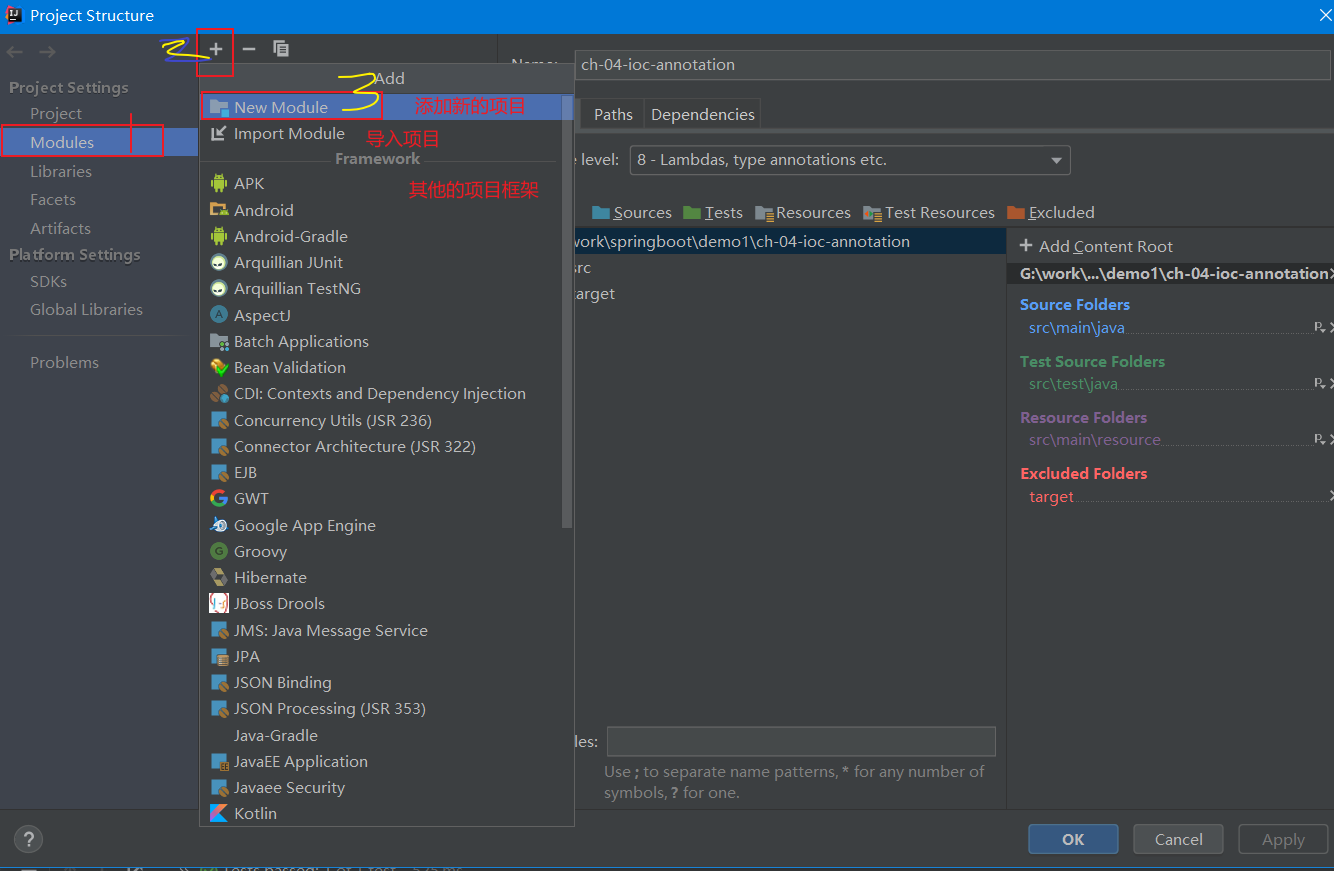The height and width of the screenshot is (871, 1334).
Task: Click the JBoss Drools icon
Action: click(x=219, y=603)
